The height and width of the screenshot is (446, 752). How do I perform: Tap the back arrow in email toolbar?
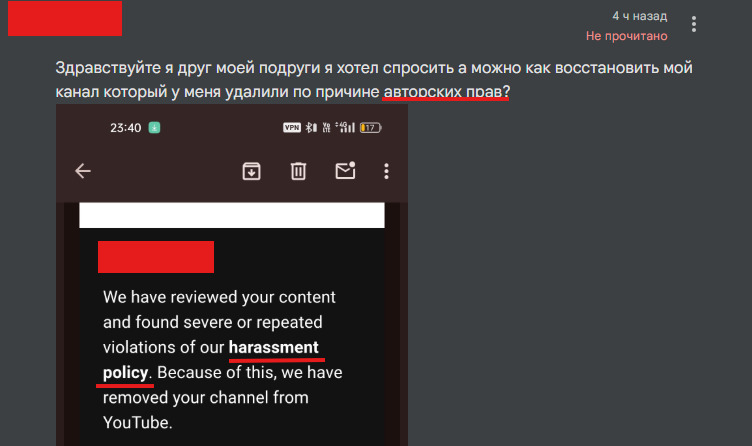pyautogui.click(x=83, y=171)
